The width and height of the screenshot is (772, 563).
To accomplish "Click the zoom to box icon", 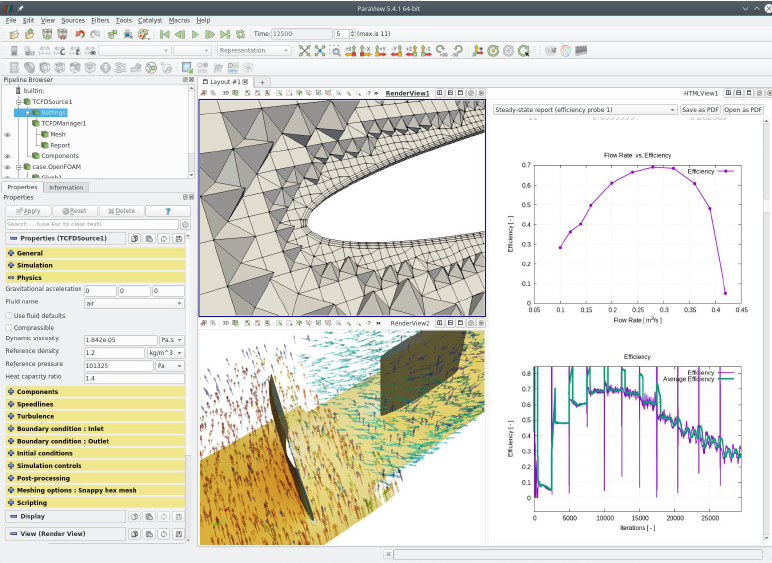I will pyautogui.click(x=336, y=51).
